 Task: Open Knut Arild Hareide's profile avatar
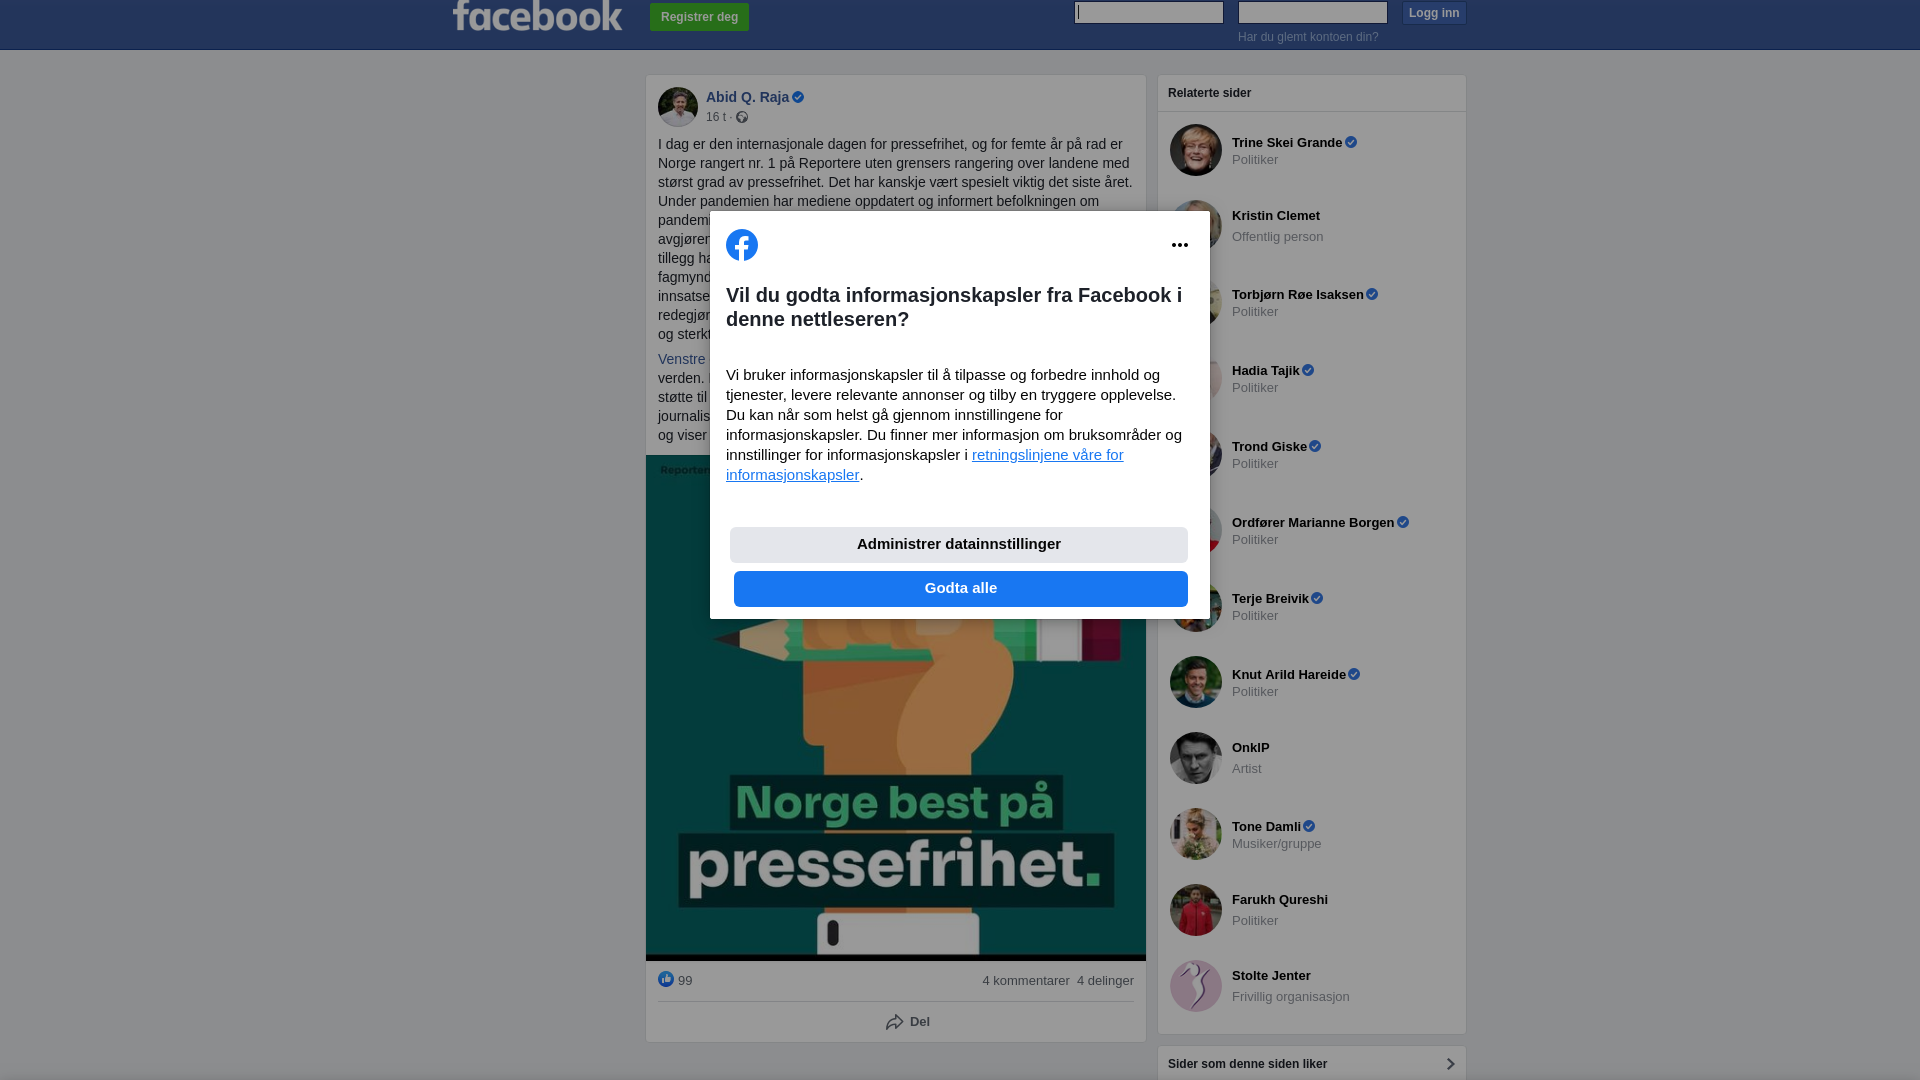click(x=1196, y=682)
